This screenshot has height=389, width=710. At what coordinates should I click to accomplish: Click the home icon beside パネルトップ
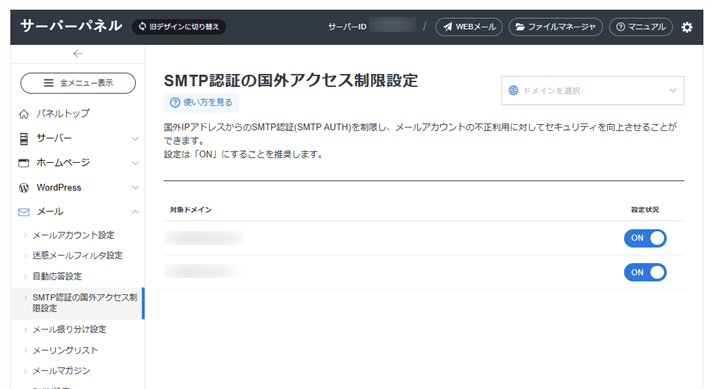pyautogui.click(x=24, y=114)
